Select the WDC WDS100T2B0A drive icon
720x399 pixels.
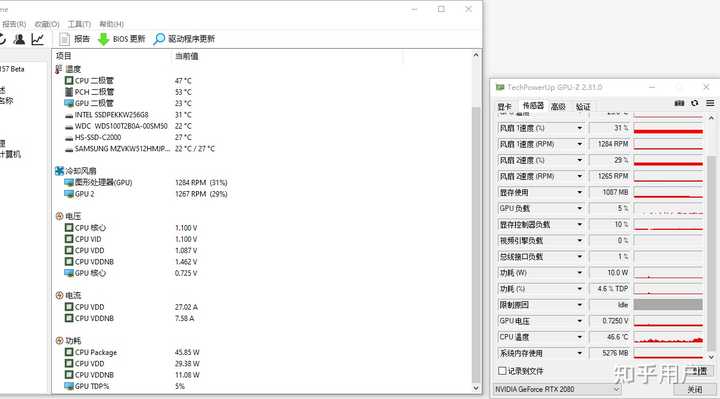[69, 126]
